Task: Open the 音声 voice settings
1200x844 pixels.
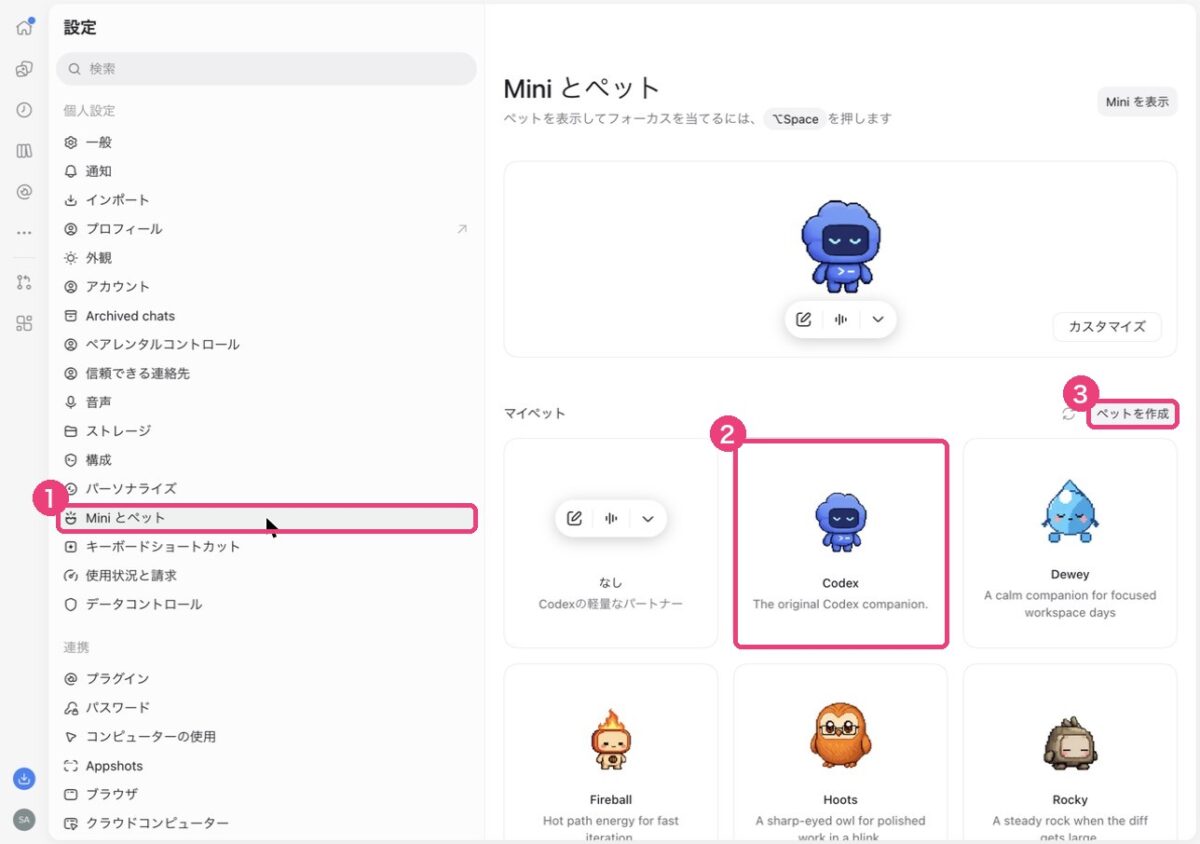Action: point(266,402)
